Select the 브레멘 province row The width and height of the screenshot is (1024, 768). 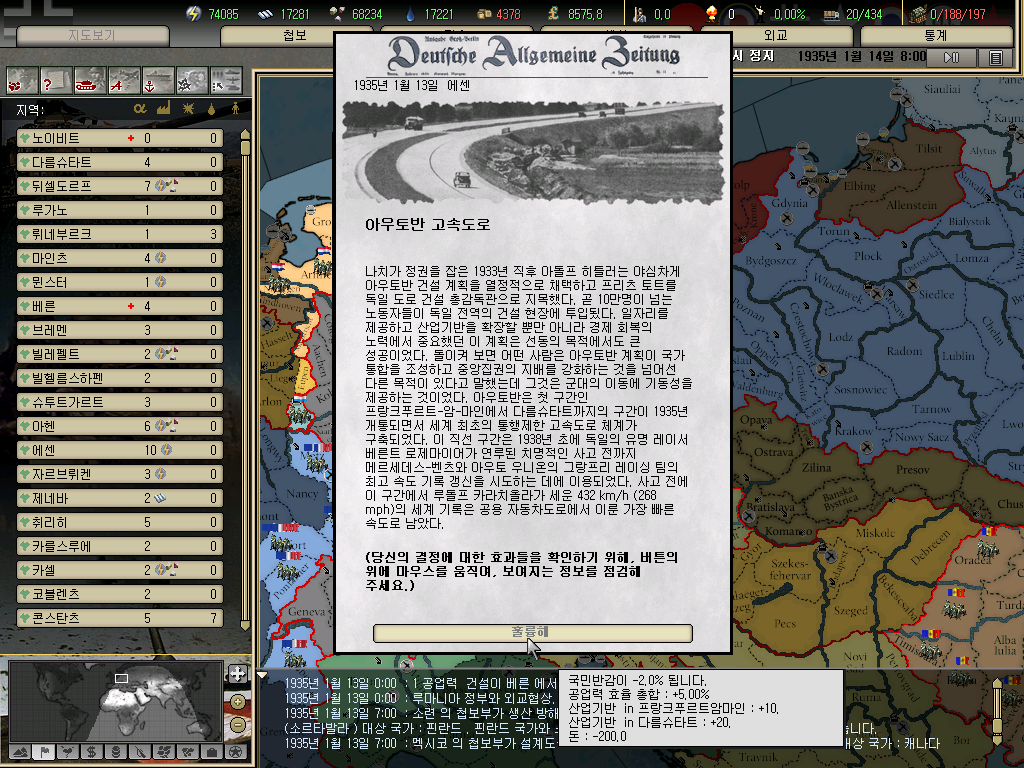click(120, 330)
